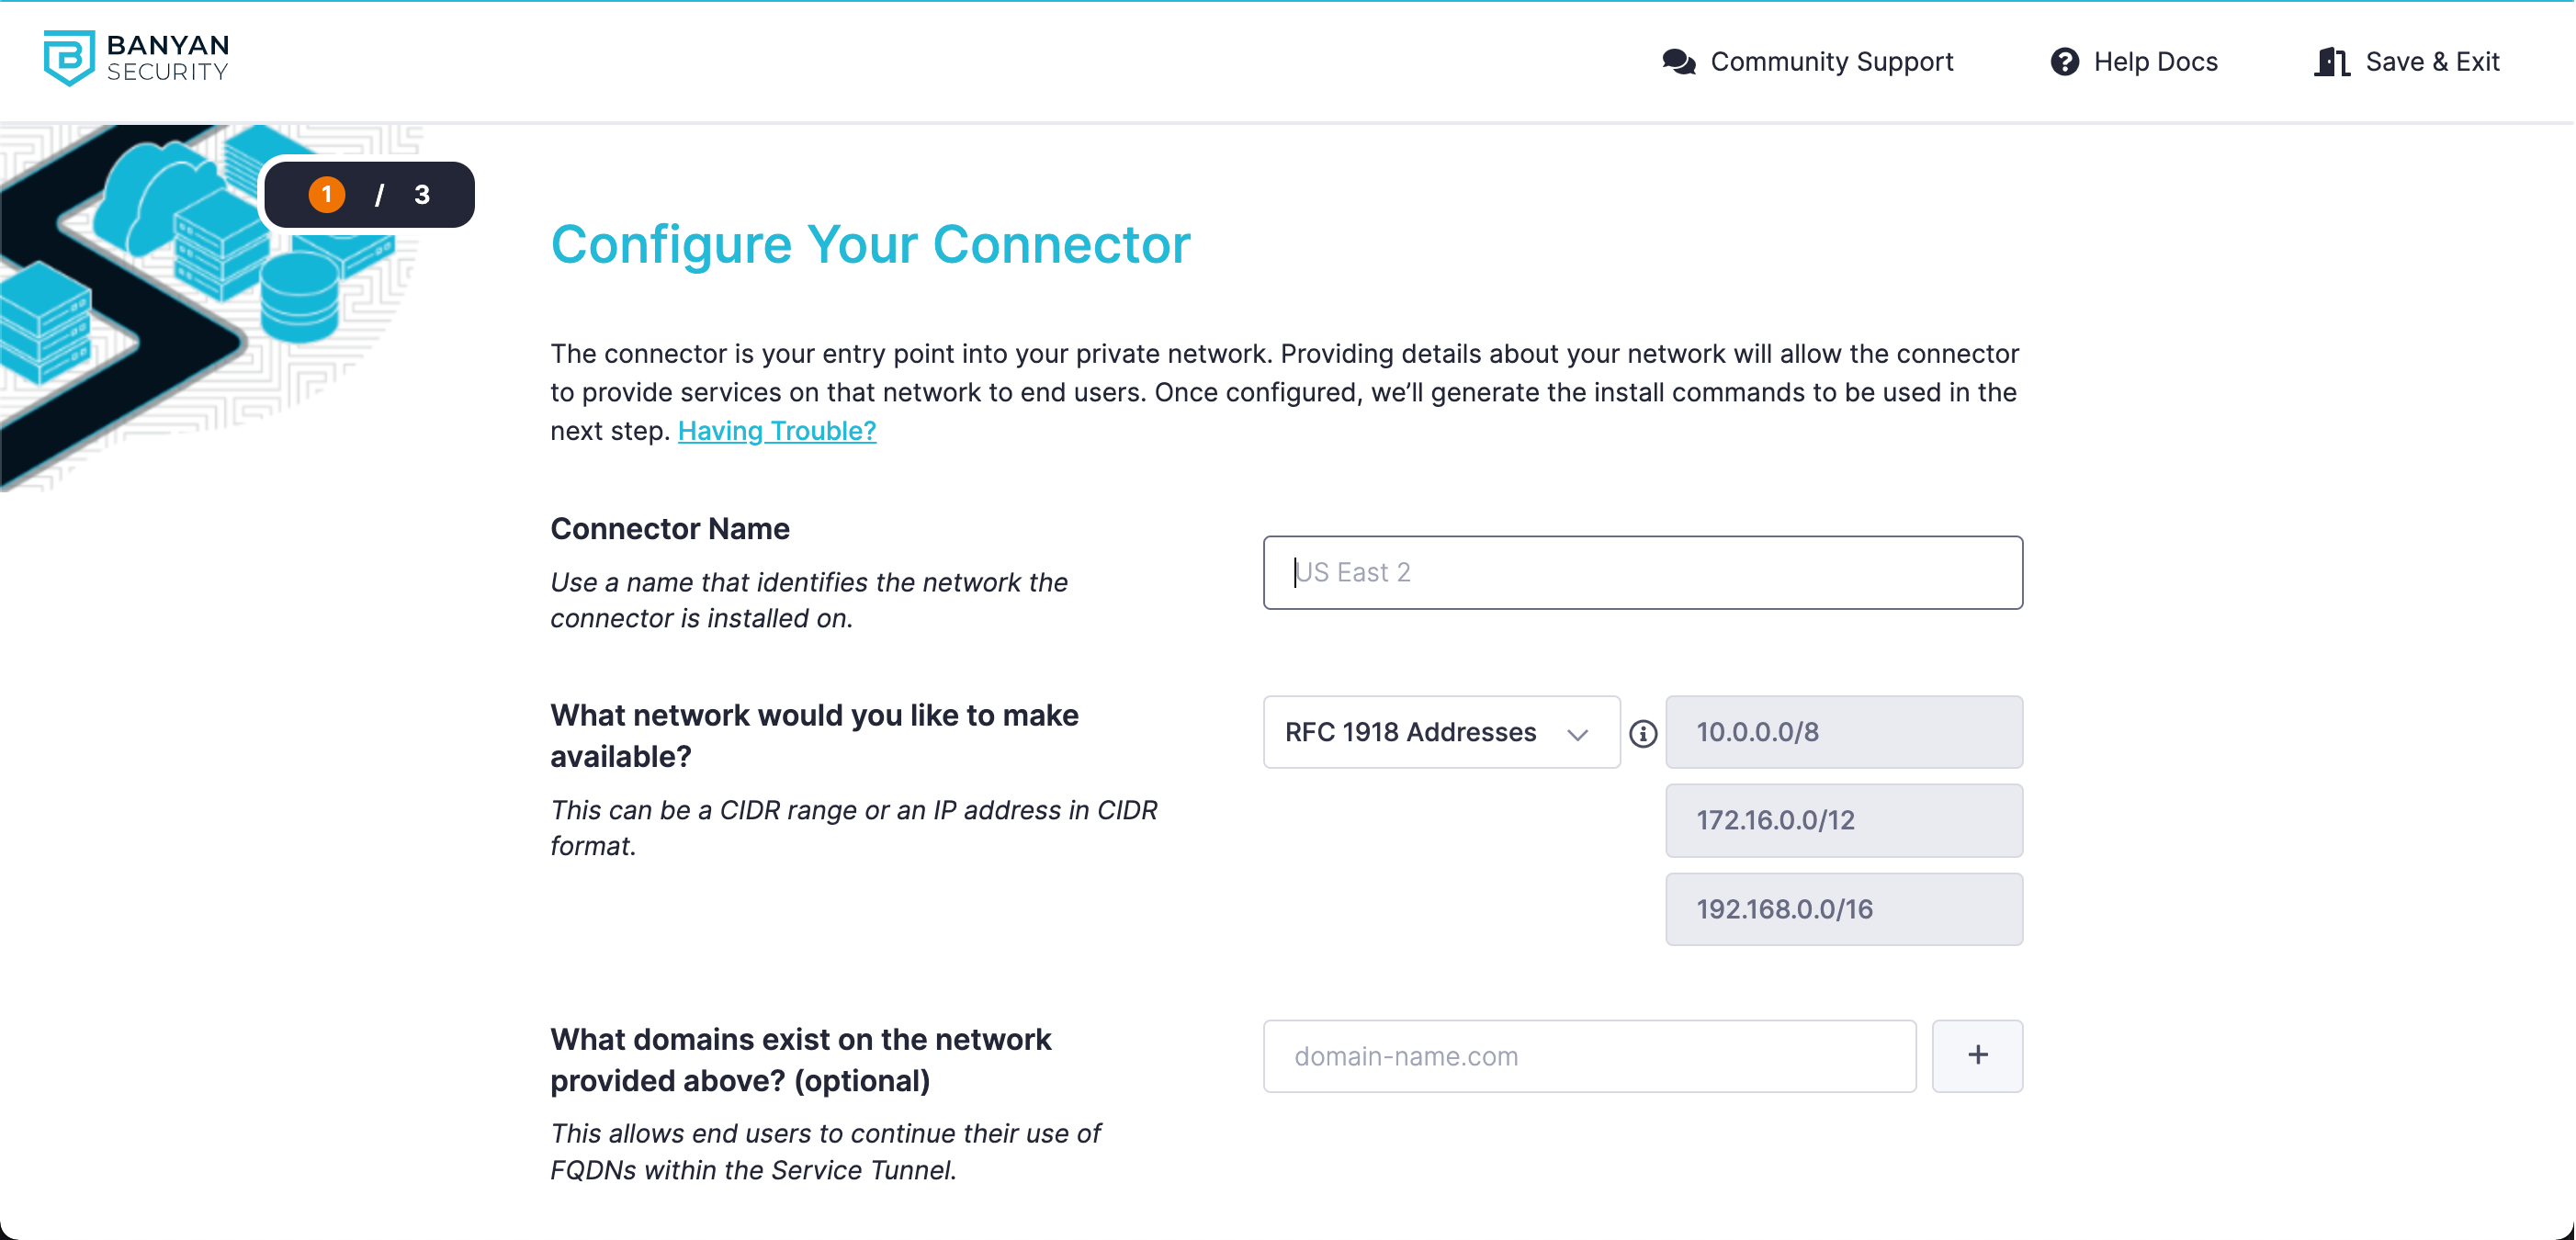Click the Help Docs question mark icon
This screenshot has height=1240, width=2576.
pyautogui.click(x=2064, y=62)
